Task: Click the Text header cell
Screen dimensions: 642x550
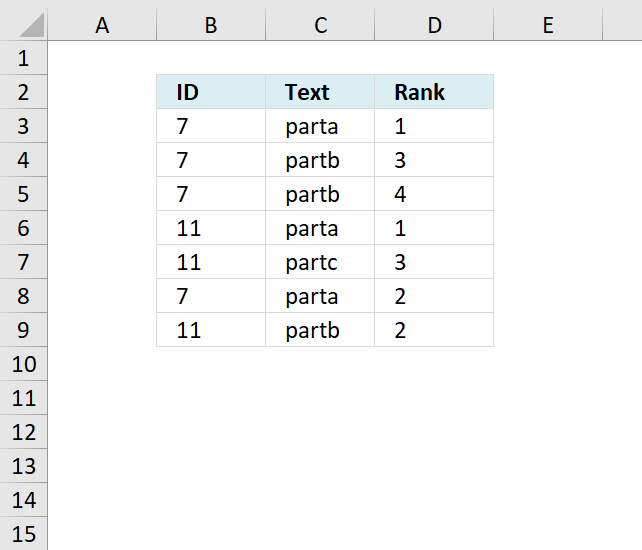Action: click(320, 92)
